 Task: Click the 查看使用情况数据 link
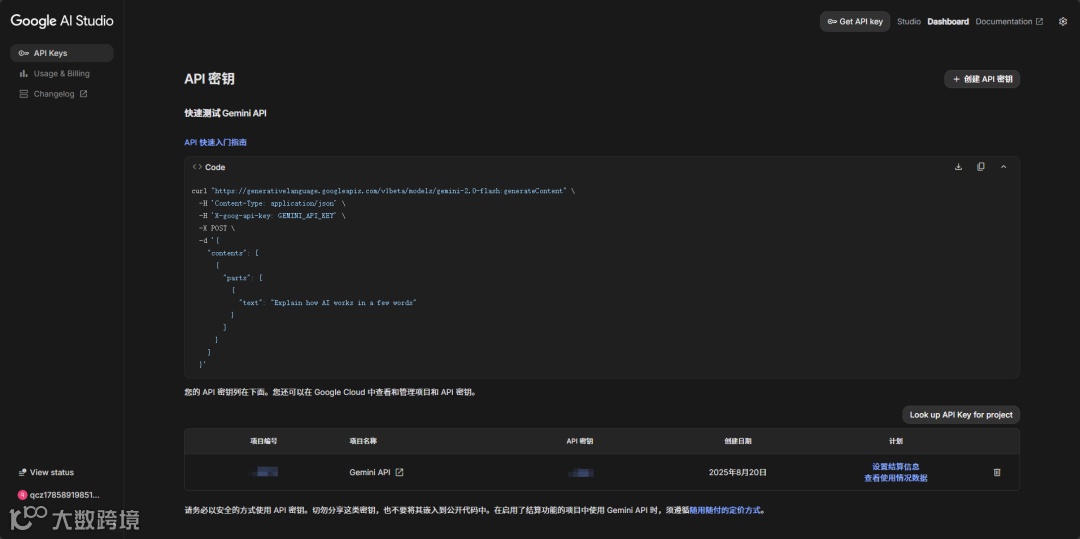(895, 478)
